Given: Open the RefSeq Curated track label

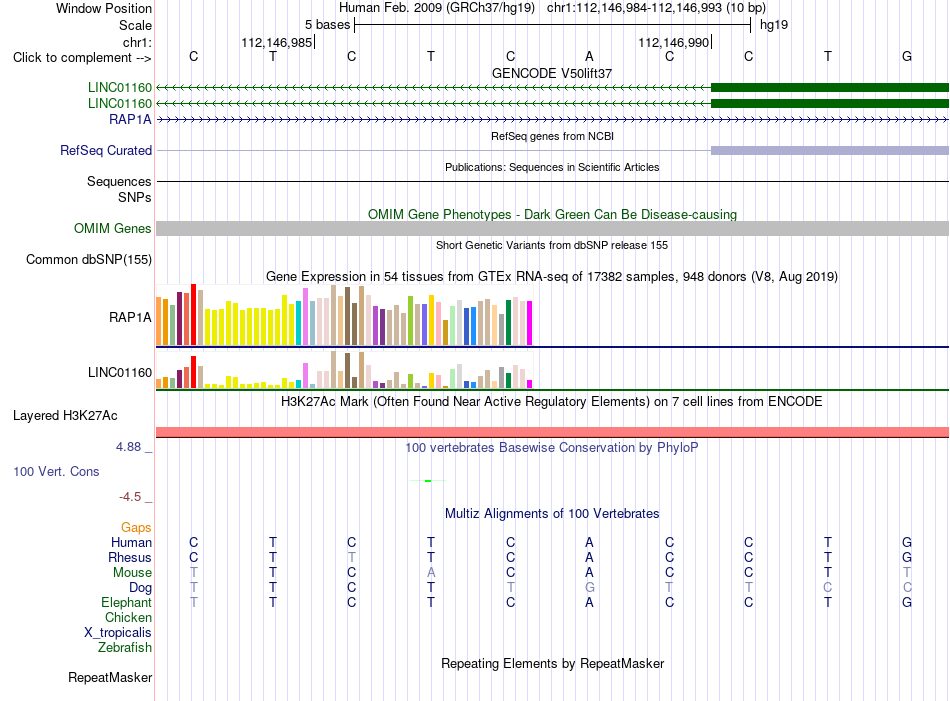Looking at the screenshot, I should [x=106, y=150].
